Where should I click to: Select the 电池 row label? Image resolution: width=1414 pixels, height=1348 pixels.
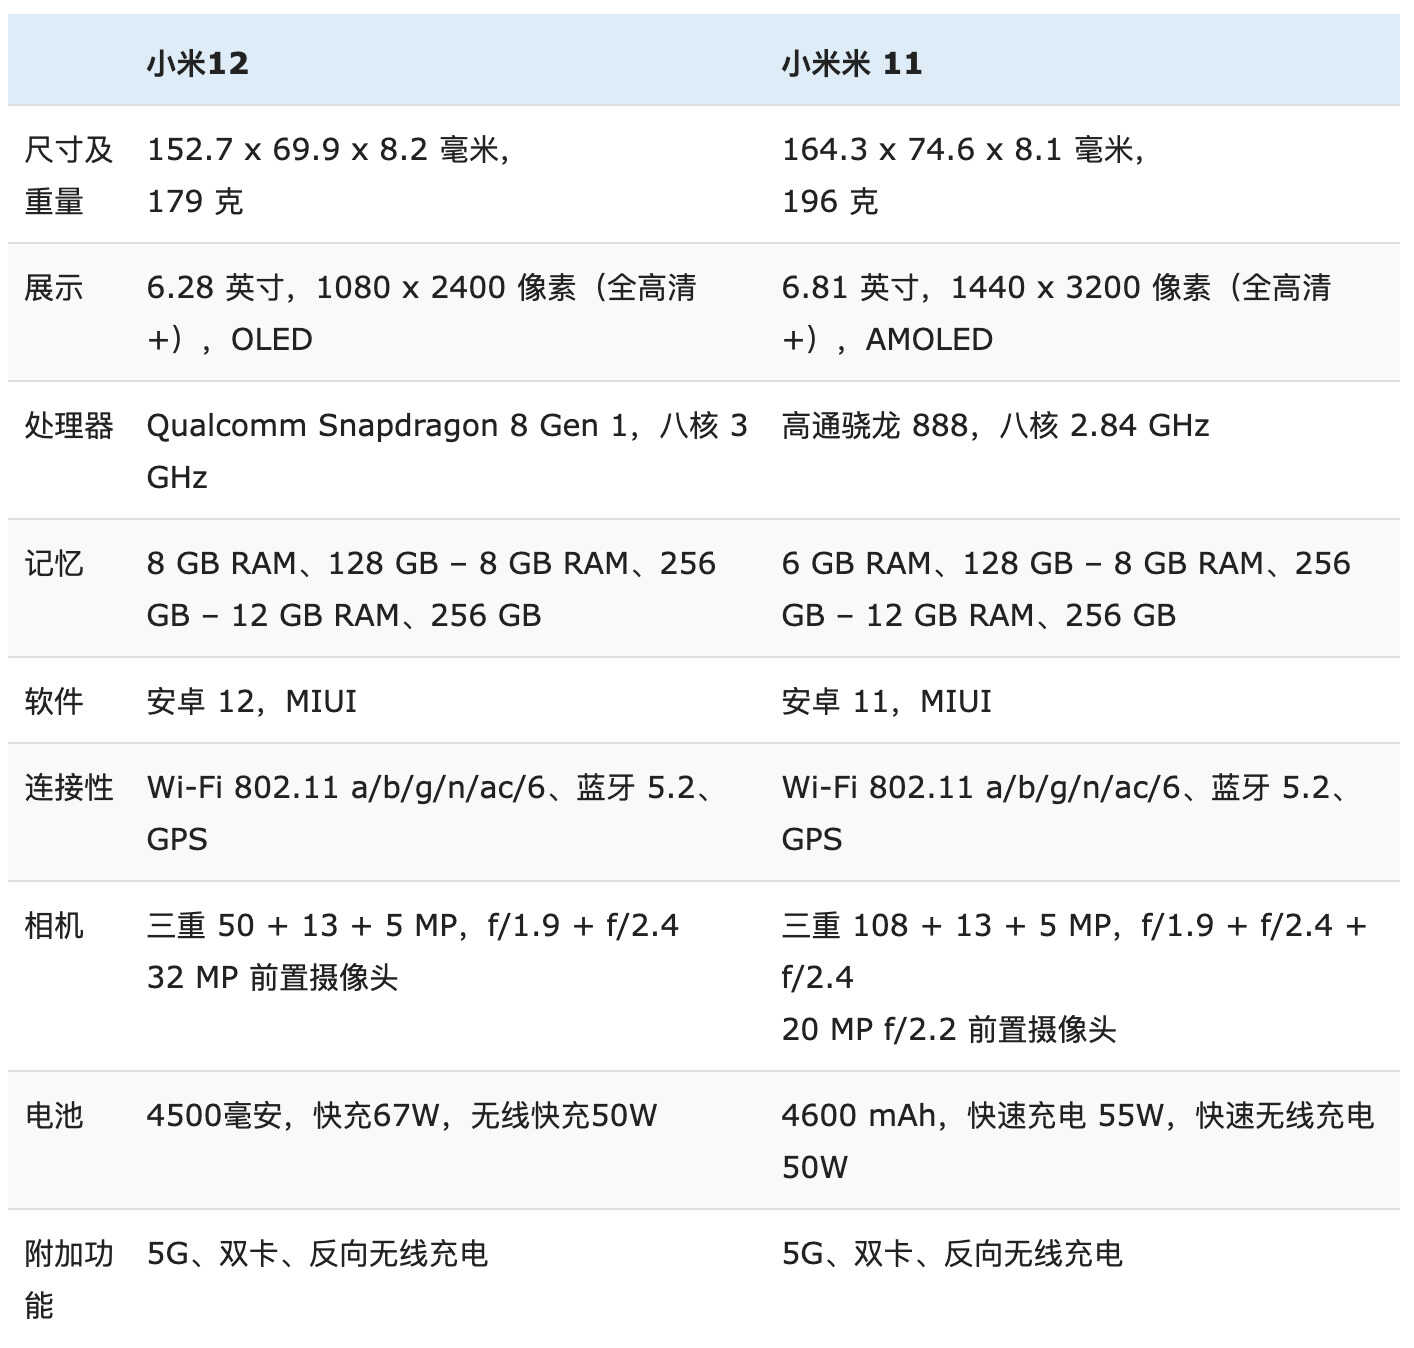pos(54,1116)
